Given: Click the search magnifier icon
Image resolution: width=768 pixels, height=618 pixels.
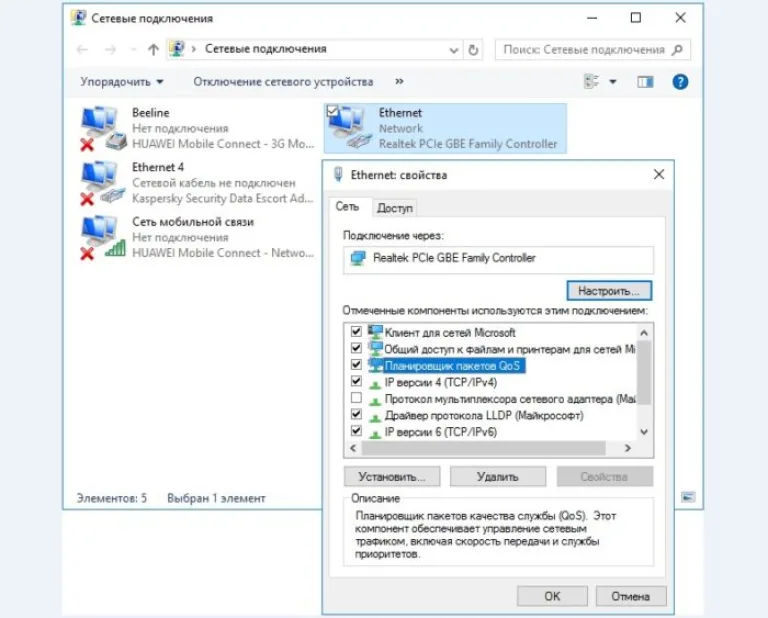Looking at the screenshot, I should (x=677, y=49).
